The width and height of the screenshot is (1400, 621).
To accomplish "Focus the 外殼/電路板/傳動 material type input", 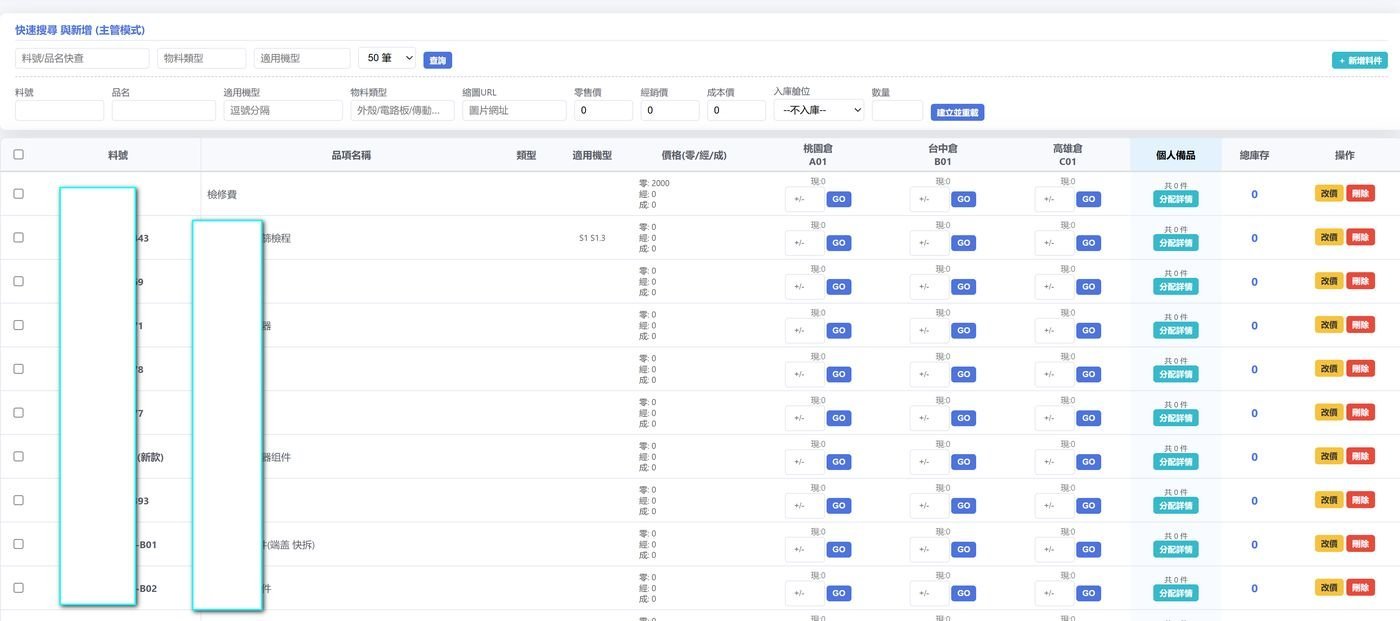I will (402, 110).
